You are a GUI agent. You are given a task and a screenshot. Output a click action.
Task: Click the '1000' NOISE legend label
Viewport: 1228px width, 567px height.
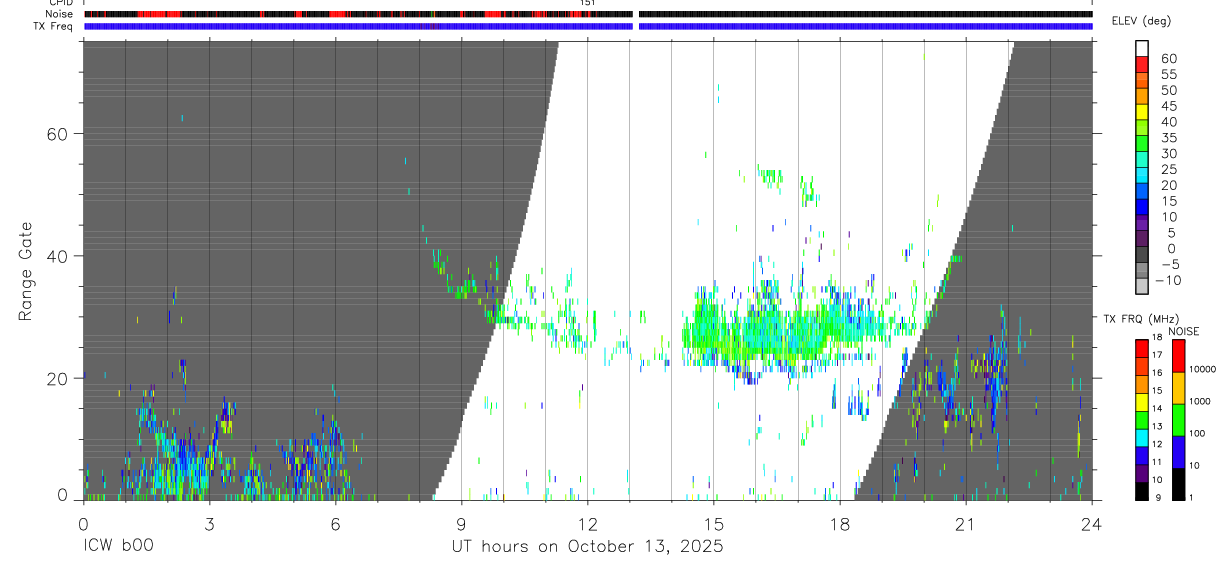click(1199, 402)
